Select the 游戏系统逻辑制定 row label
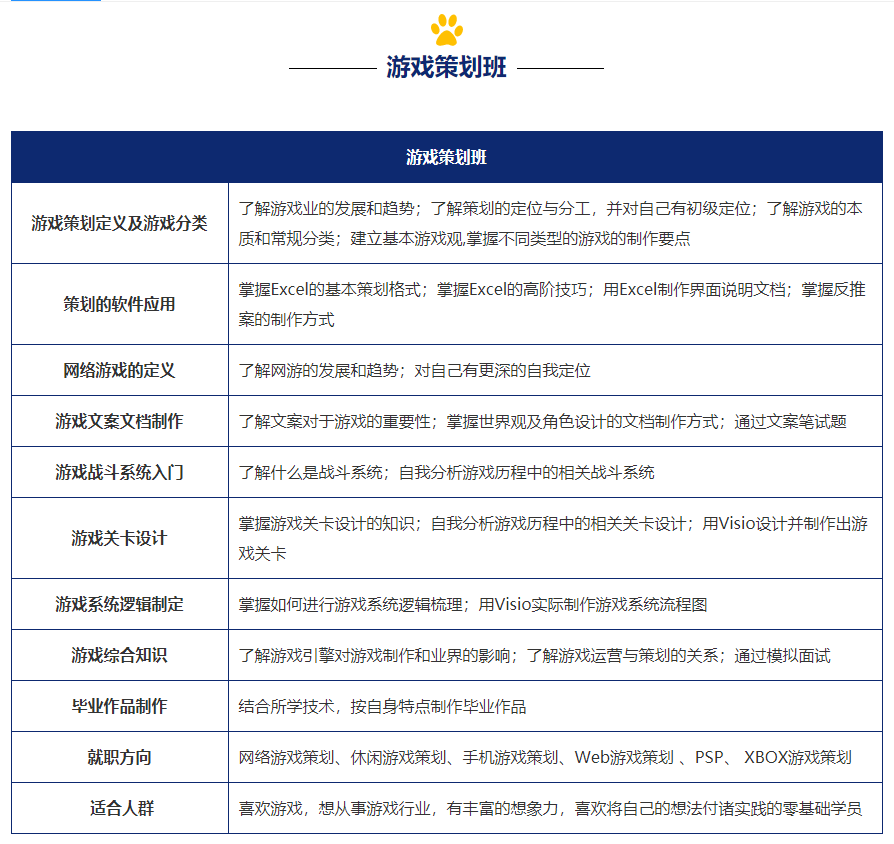 coord(119,604)
